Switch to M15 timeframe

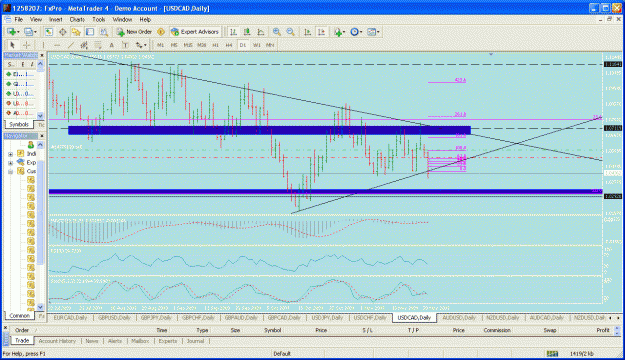[x=188, y=45]
